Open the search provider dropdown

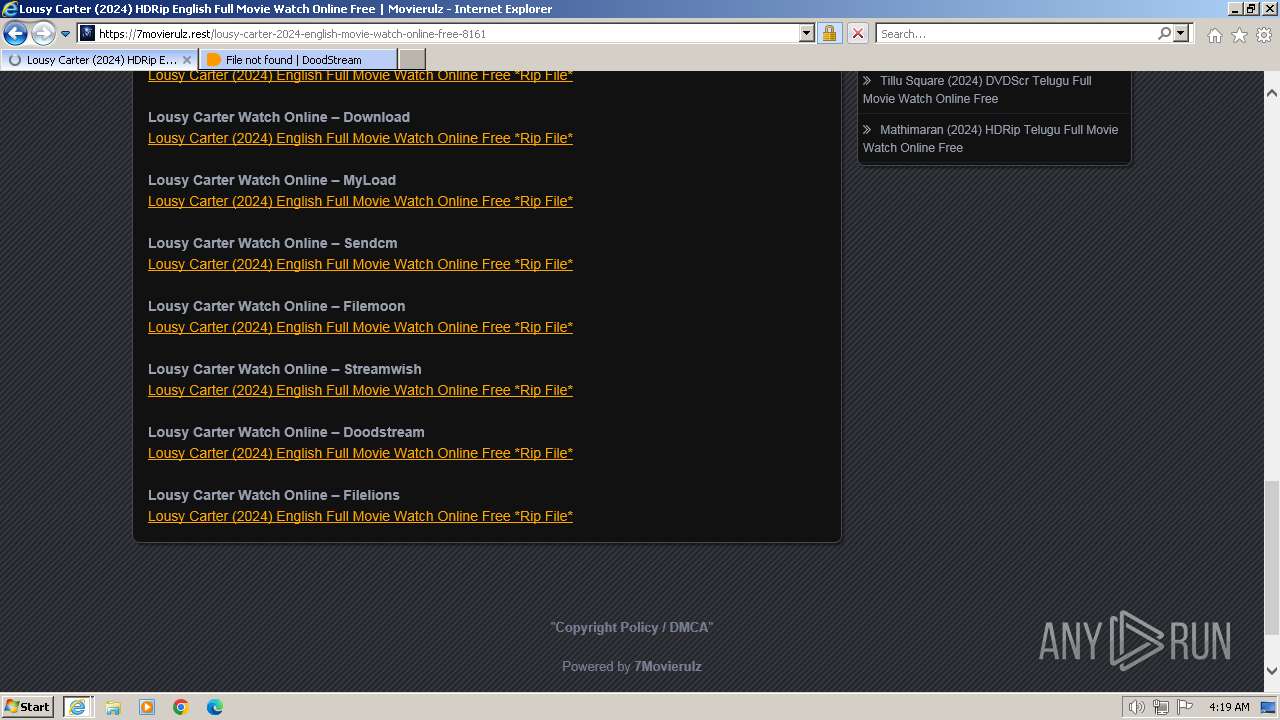coord(1181,34)
